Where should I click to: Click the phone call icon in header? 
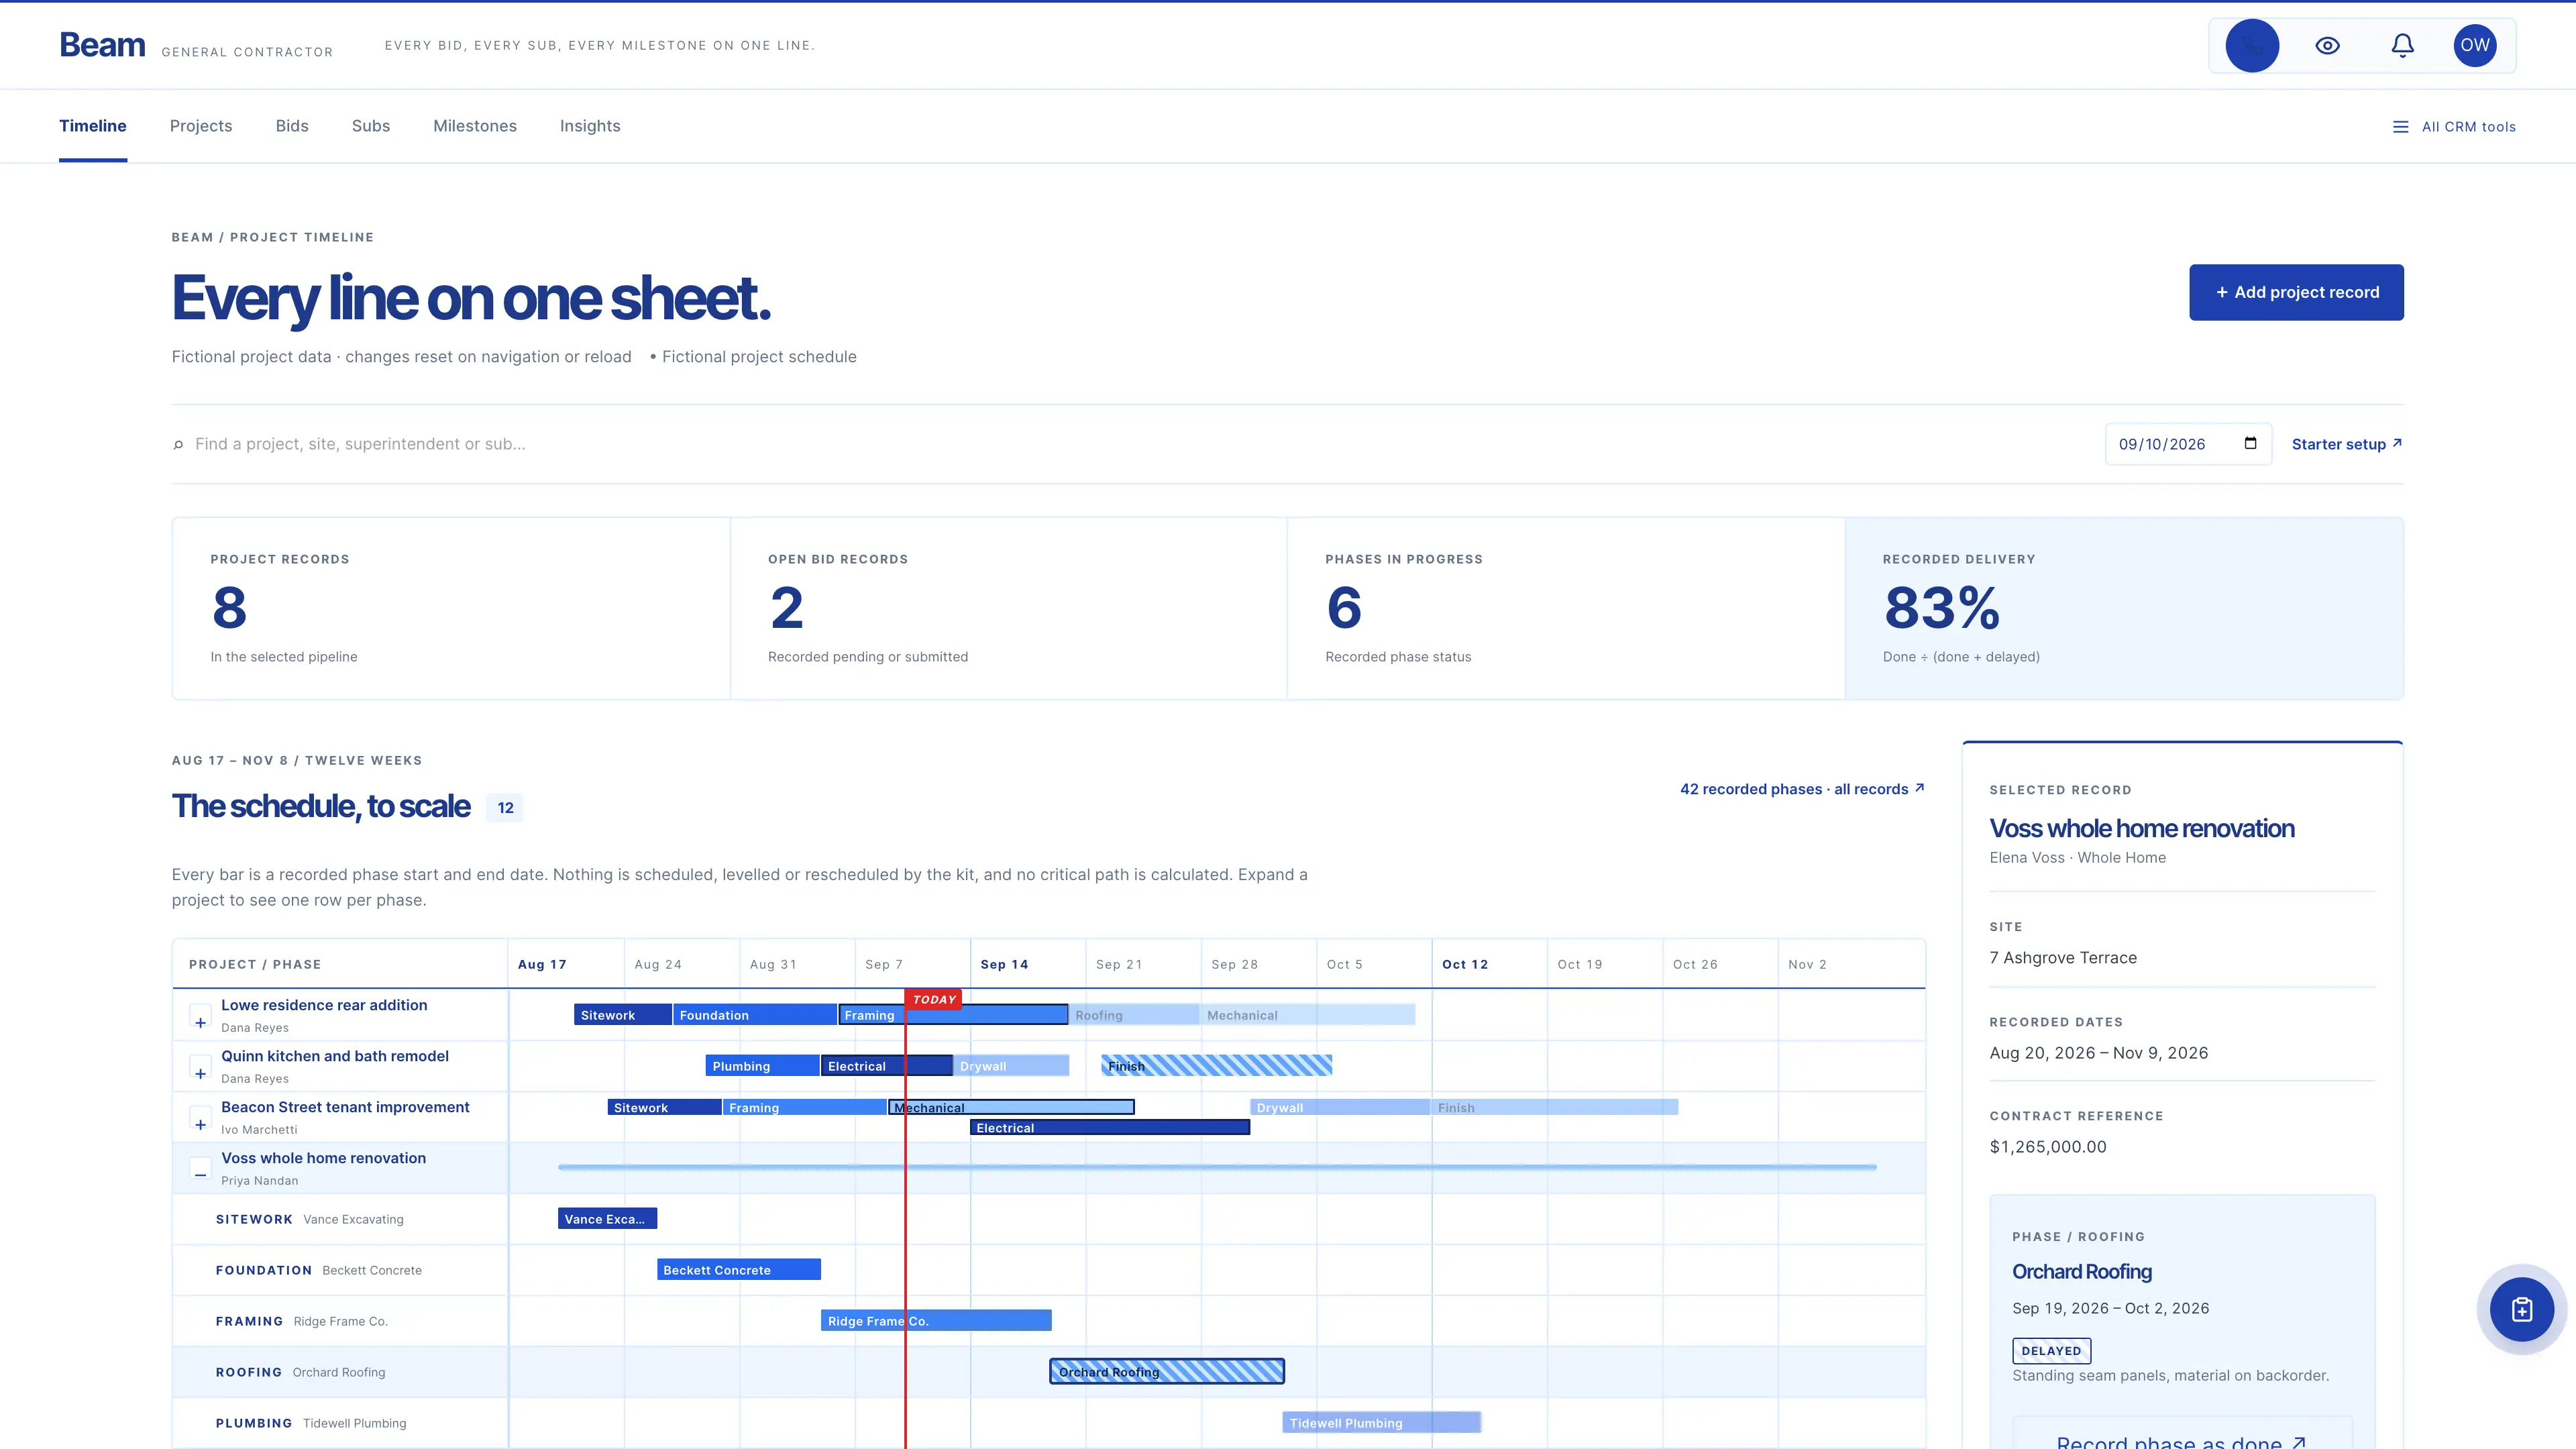point(2252,45)
